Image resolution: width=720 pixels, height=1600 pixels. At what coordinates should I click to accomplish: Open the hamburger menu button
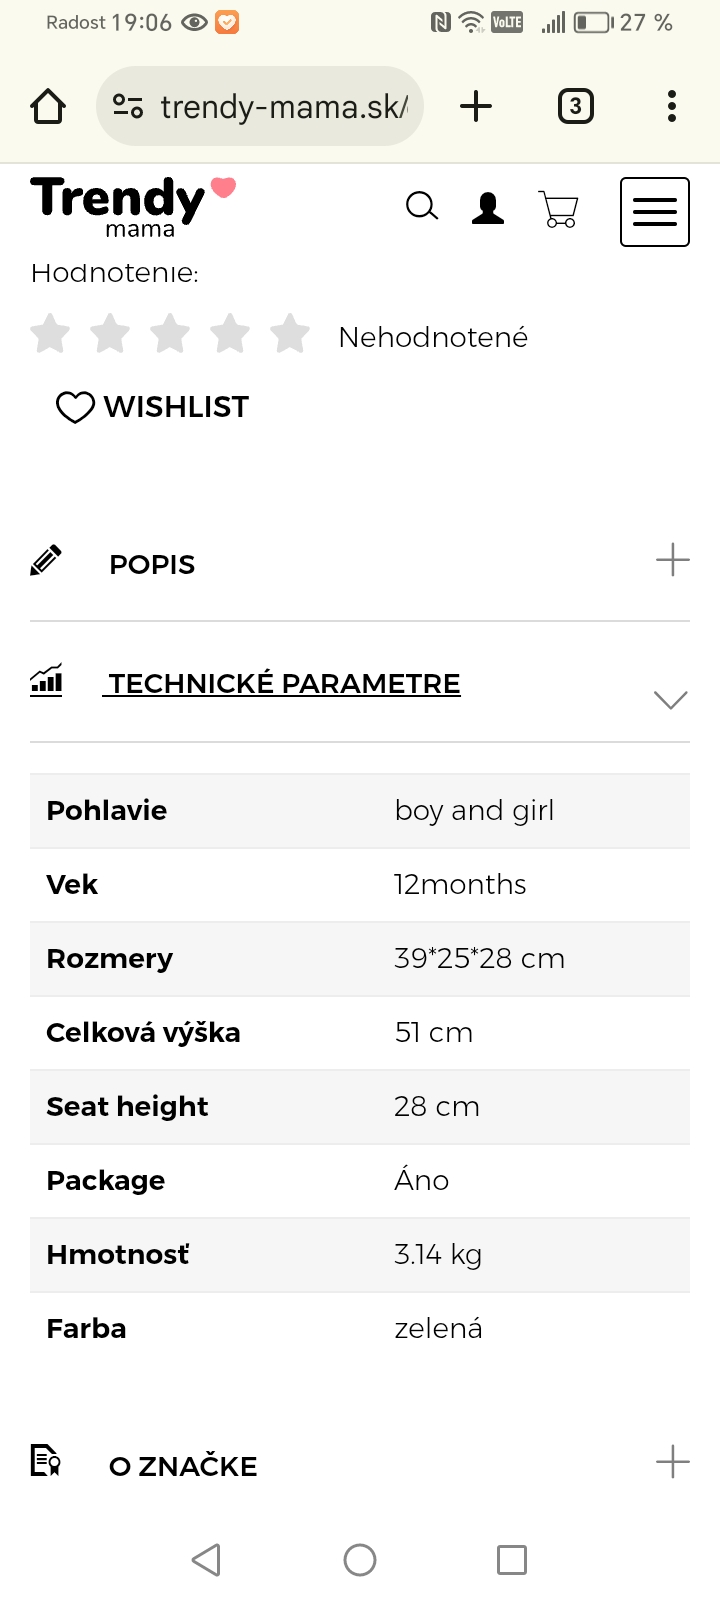pos(655,211)
